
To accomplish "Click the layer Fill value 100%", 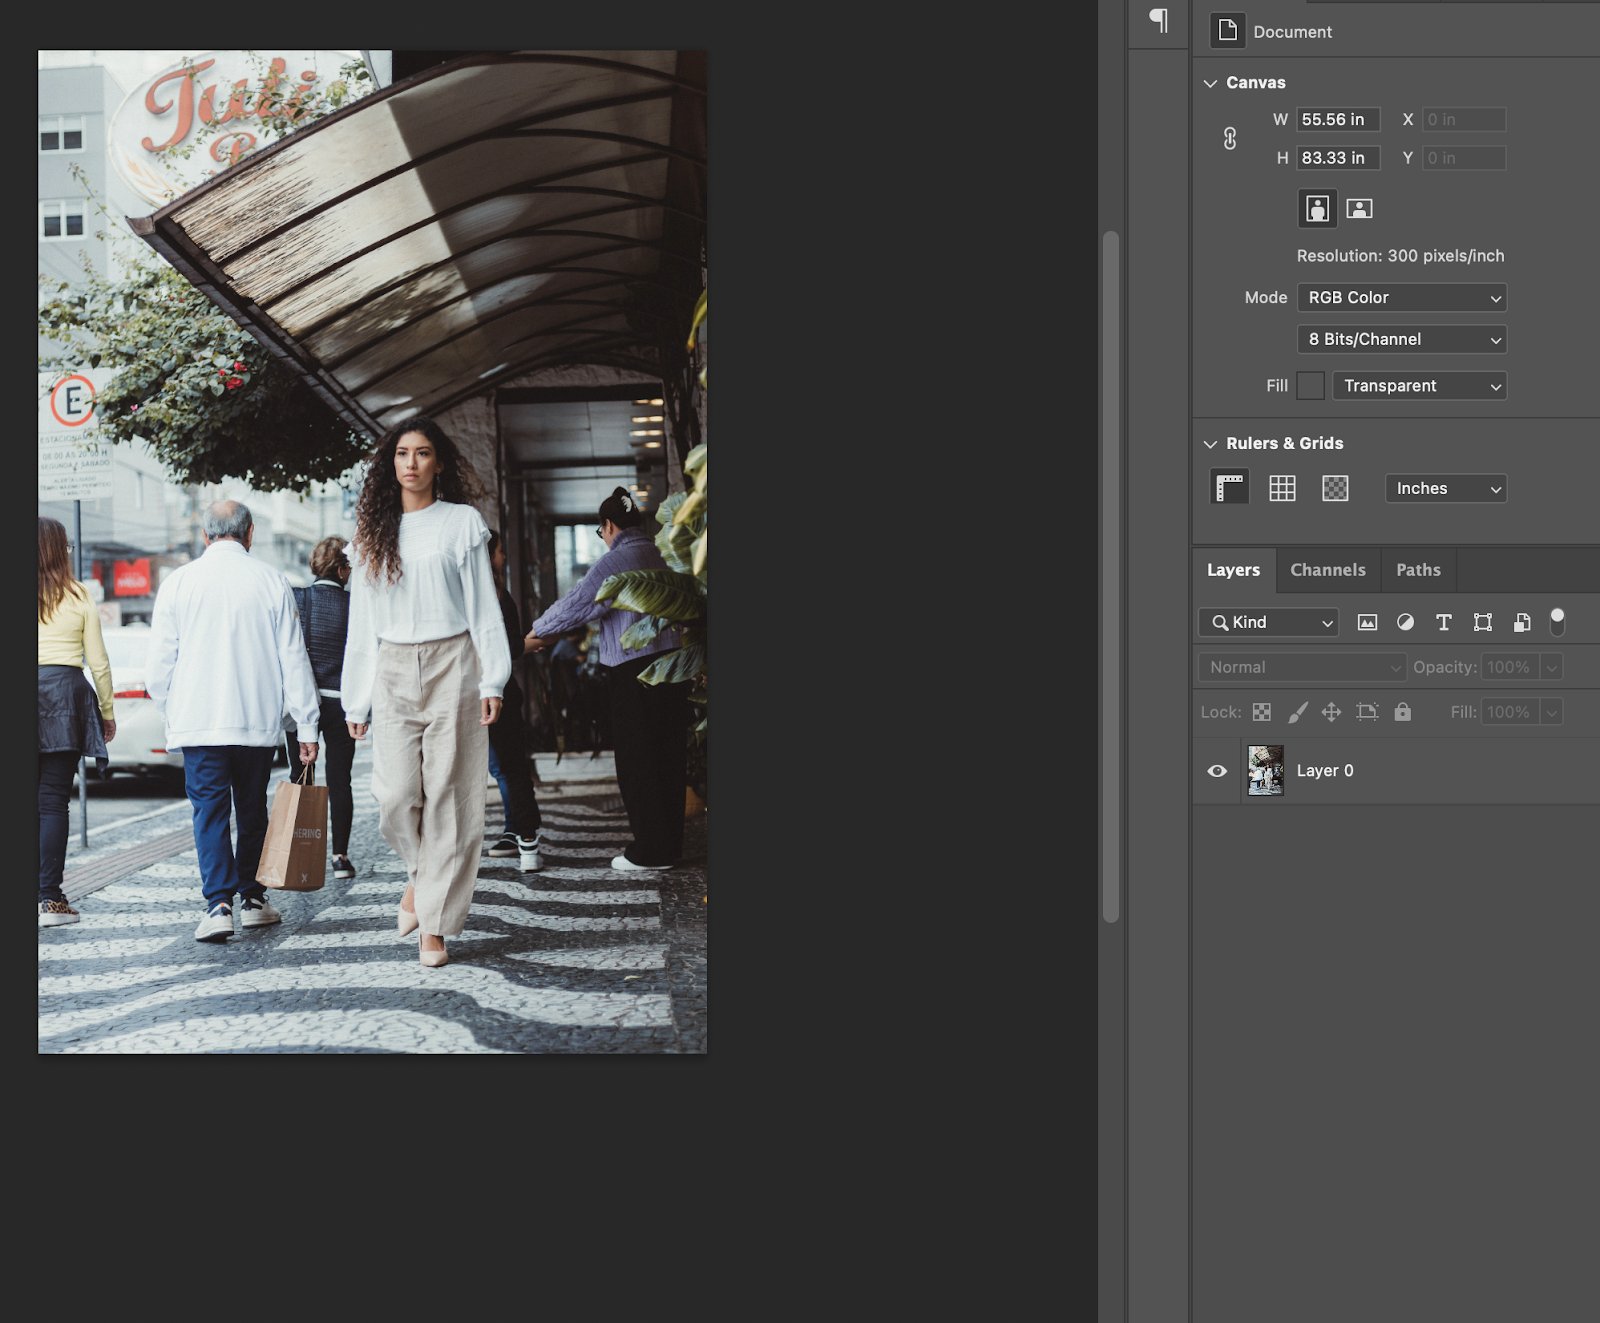I will pyautogui.click(x=1509, y=712).
